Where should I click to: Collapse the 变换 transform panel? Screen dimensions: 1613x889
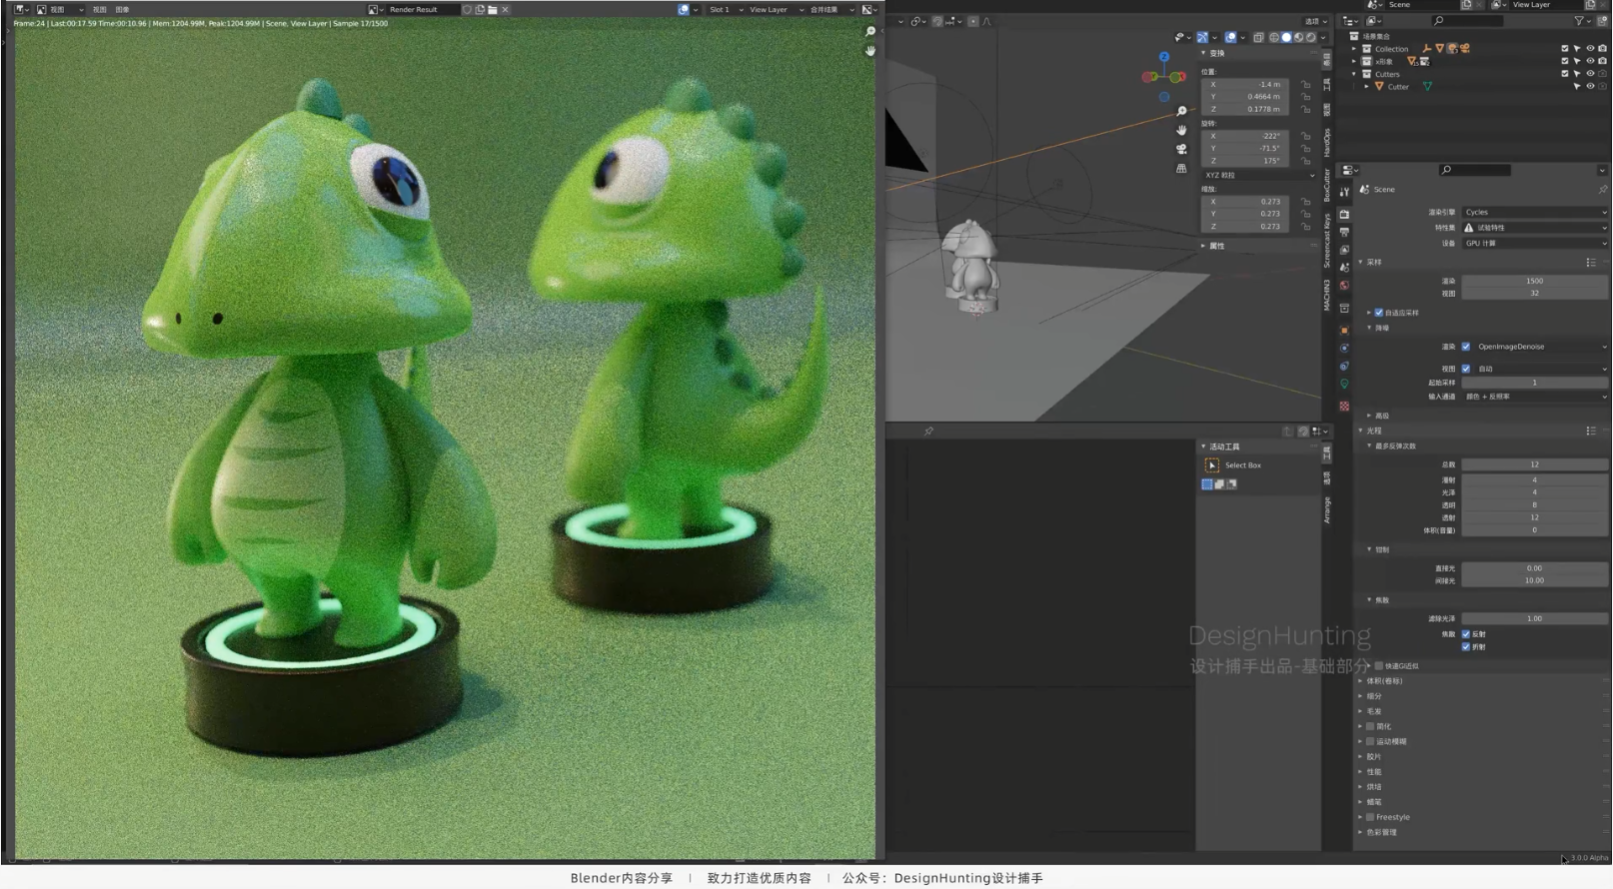tap(1203, 53)
